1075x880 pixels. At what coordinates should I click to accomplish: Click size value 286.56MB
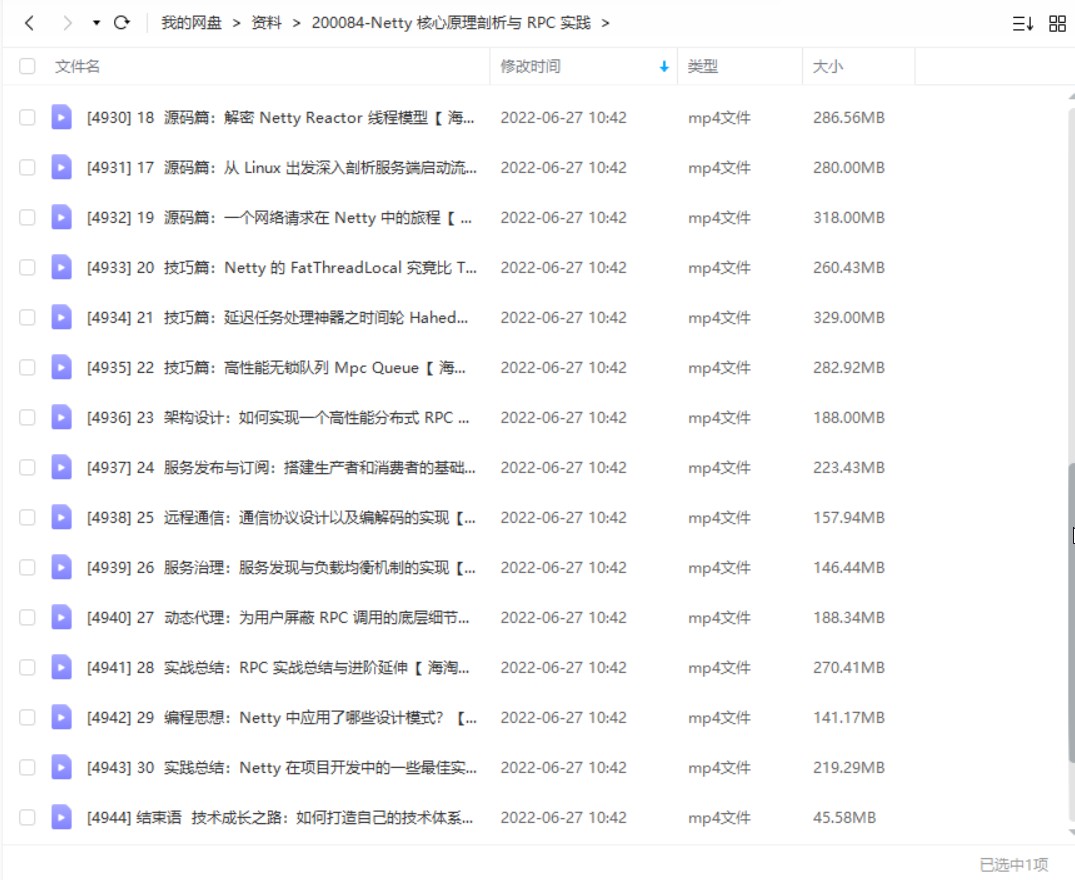point(849,118)
